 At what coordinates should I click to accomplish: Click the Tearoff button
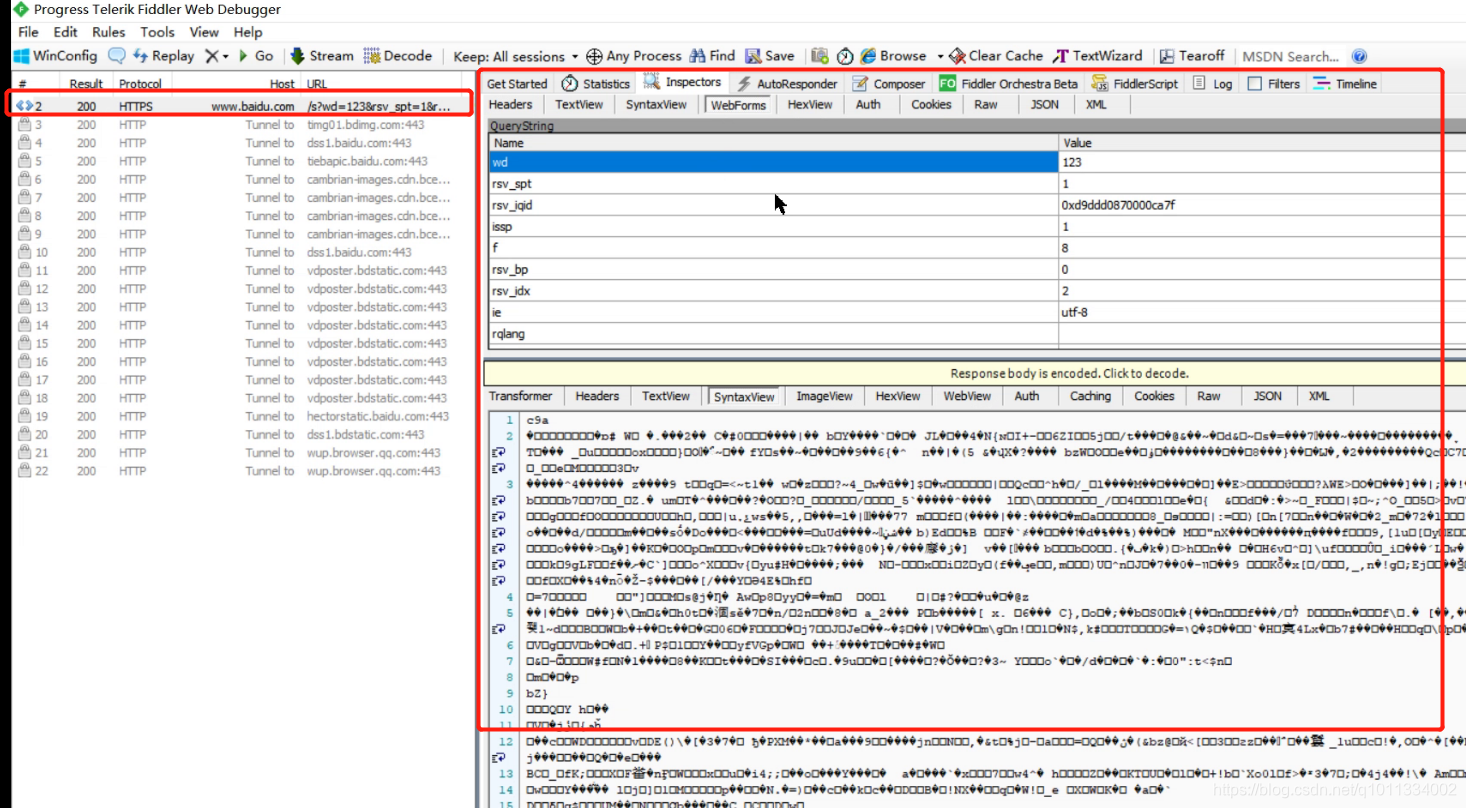(x=1192, y=56)
